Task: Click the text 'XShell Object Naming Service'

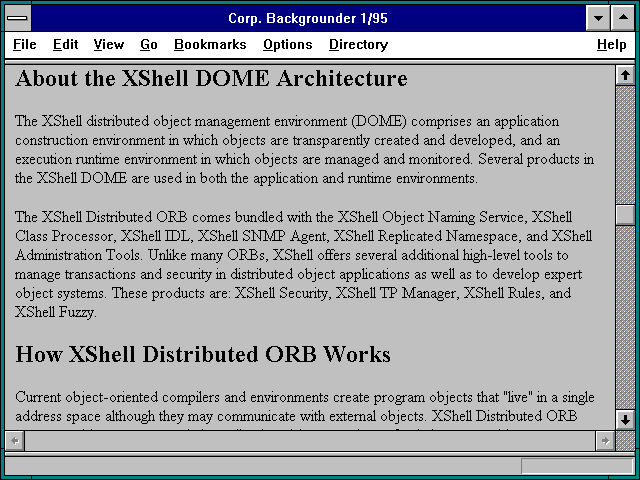Action: coord(431,217)
